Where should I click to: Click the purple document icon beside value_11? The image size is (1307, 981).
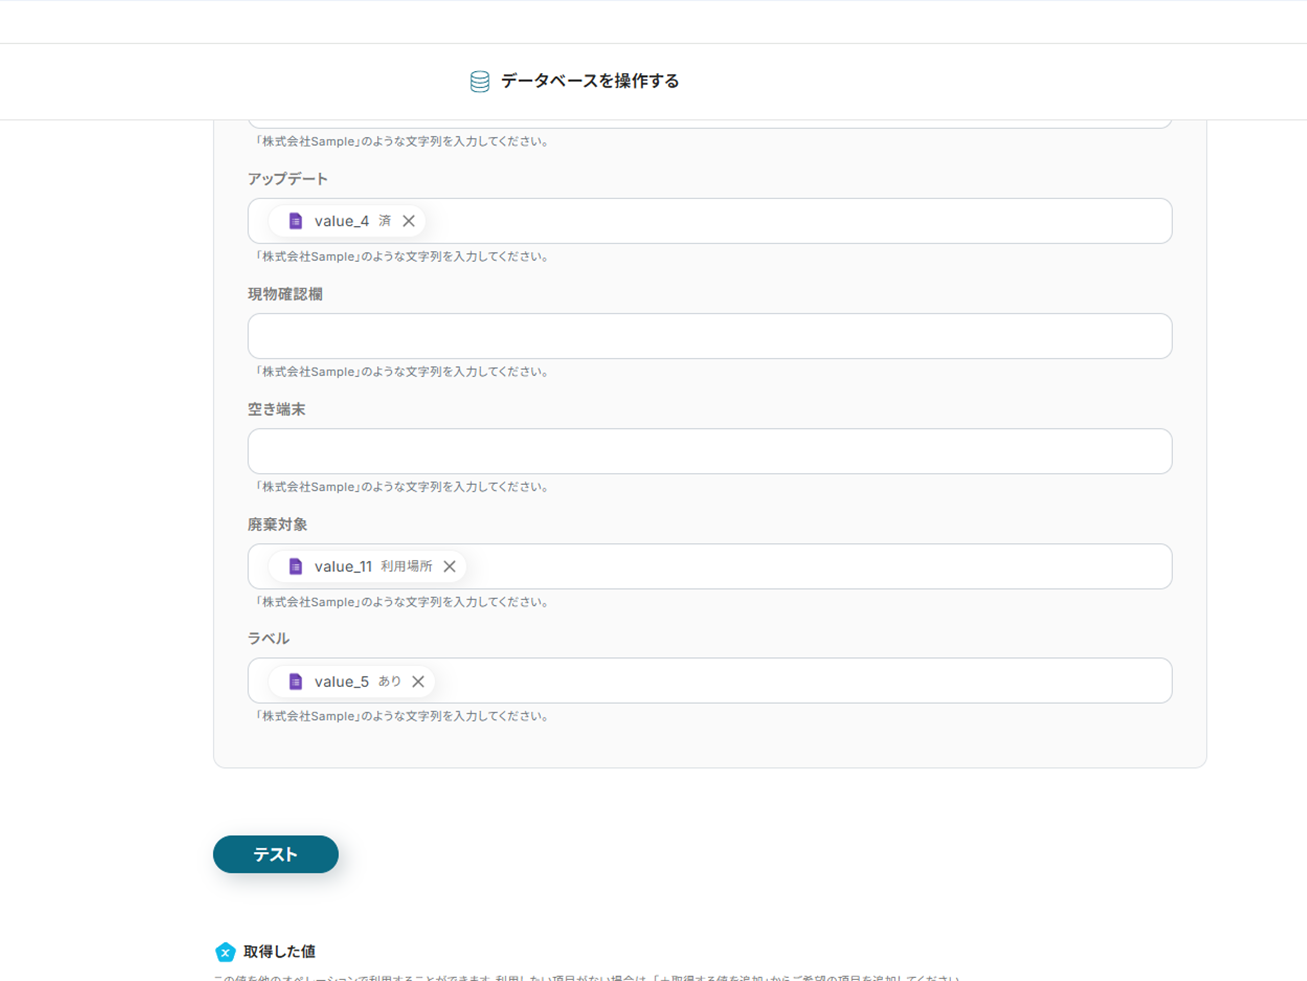pyautogui.click(x=296, y=566)
